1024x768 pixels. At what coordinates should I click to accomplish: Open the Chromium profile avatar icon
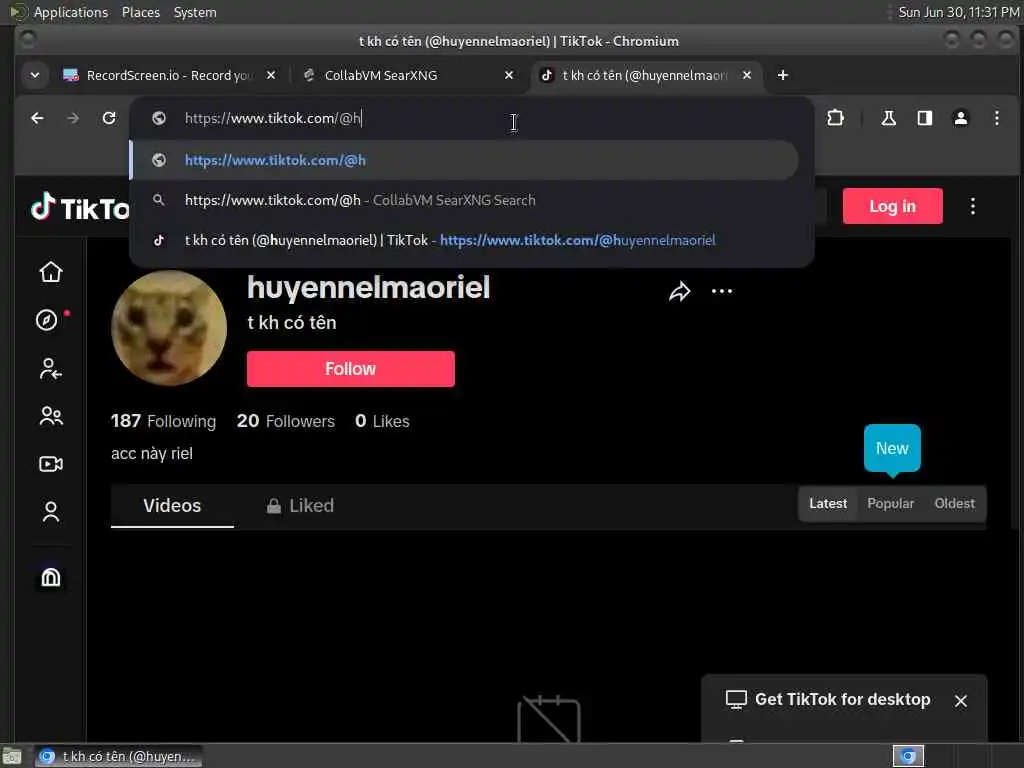961,118
